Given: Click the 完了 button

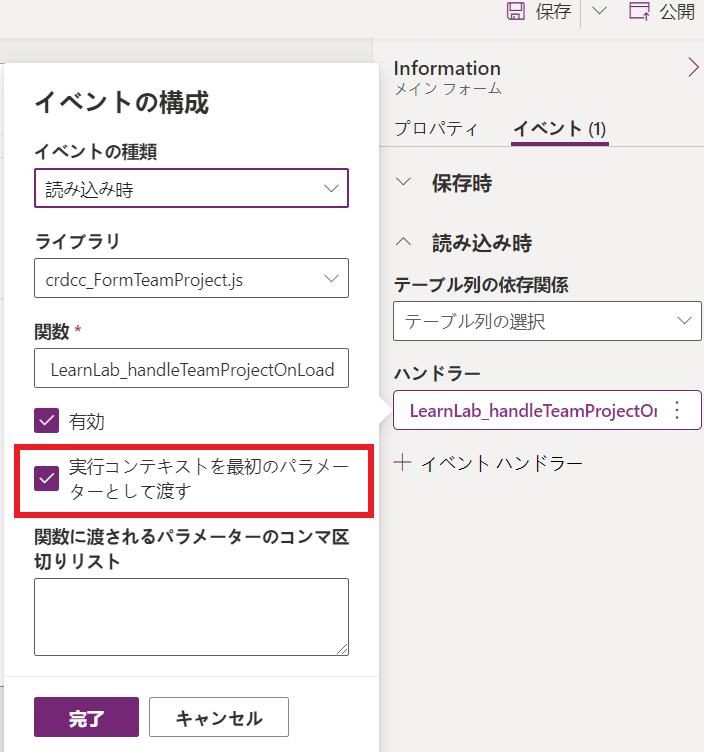Looking at the screenshot, I should click(x=86, y=717).
